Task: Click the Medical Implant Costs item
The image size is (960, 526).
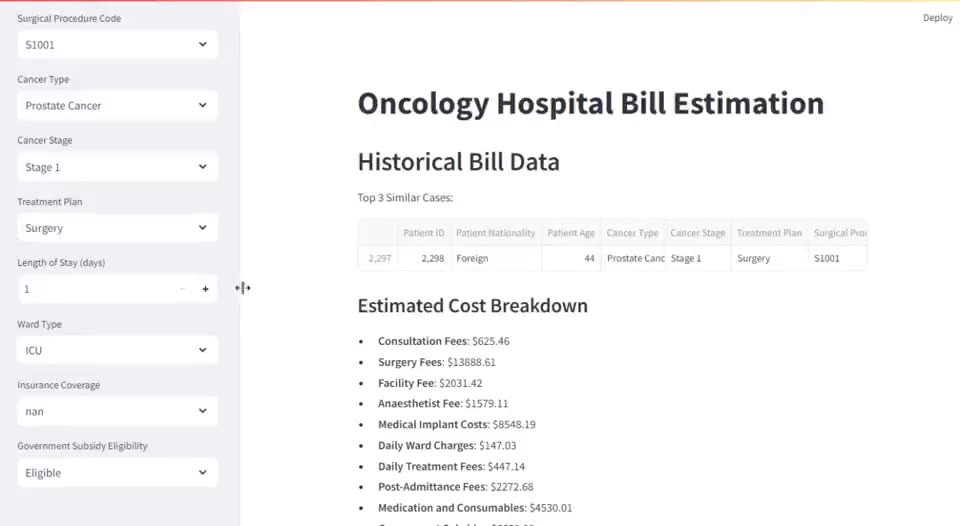Action: pos(457,424)
